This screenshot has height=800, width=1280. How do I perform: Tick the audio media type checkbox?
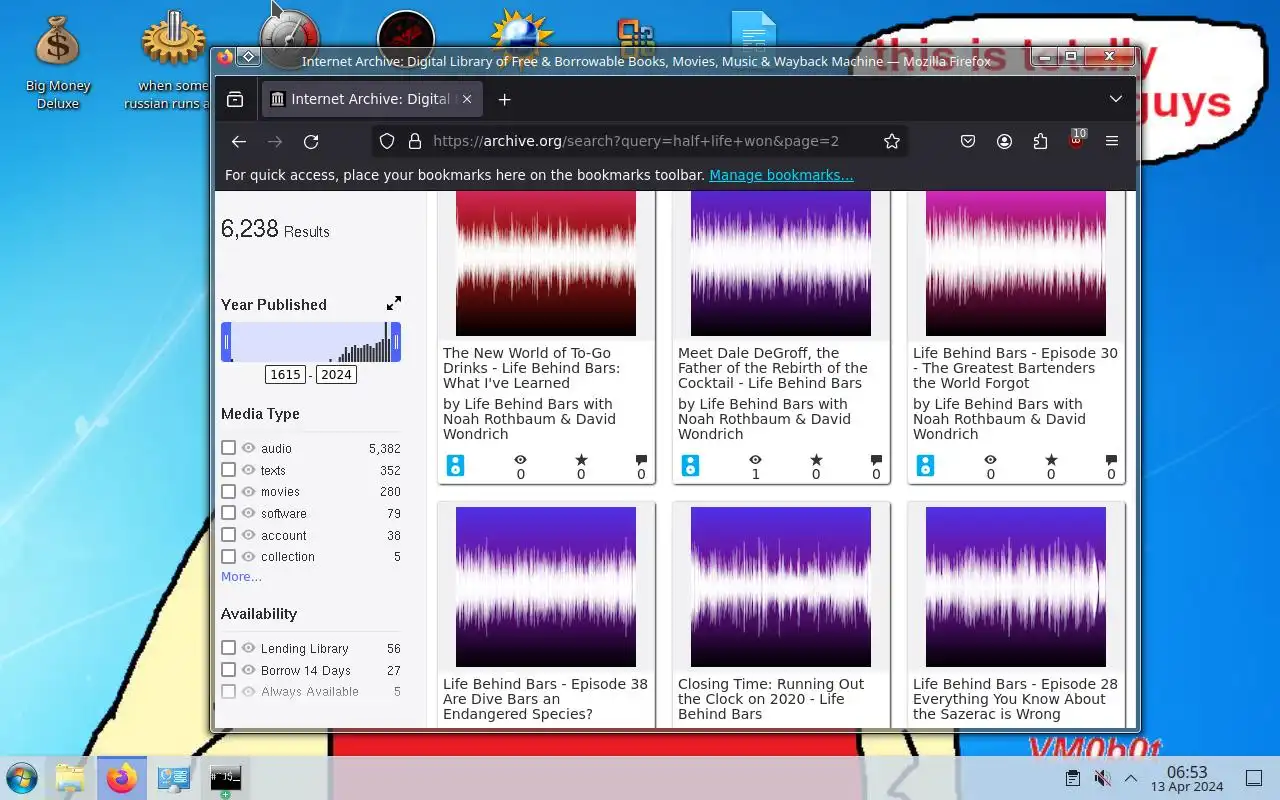click(x=228, y=448)
